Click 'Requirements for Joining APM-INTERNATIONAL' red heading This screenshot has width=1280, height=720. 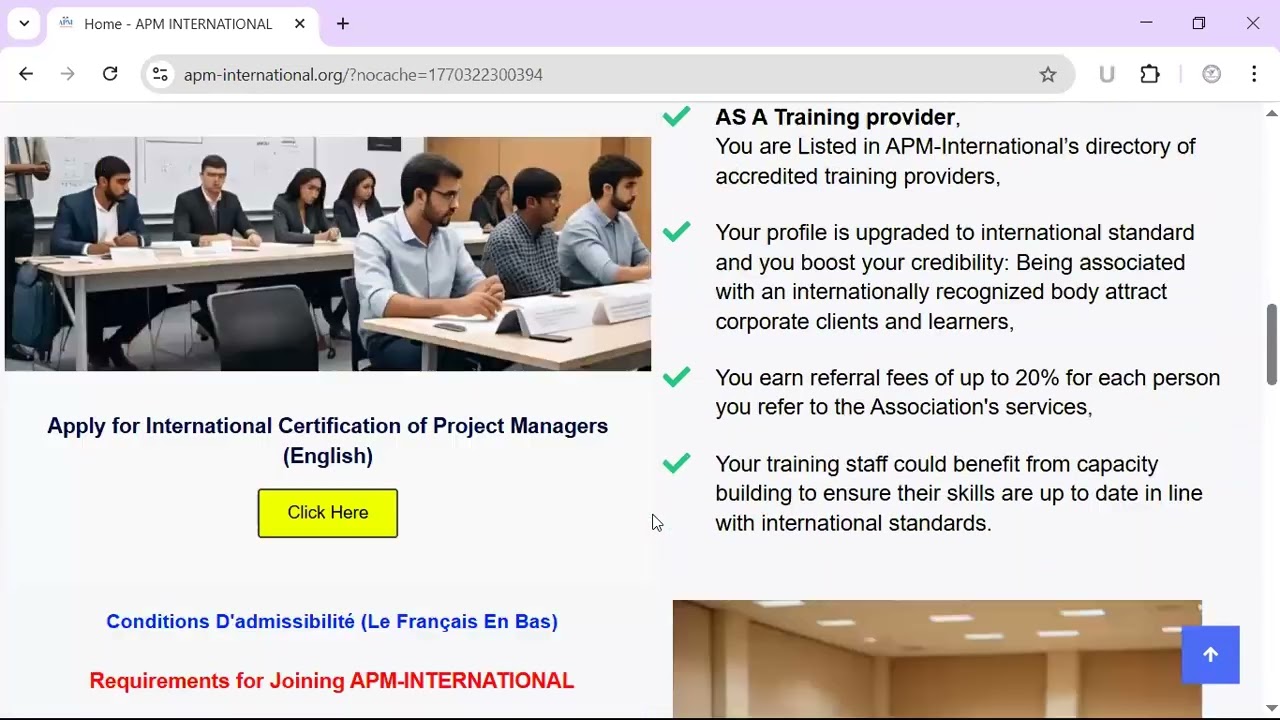pyautogui.click(x=332, y=681)
